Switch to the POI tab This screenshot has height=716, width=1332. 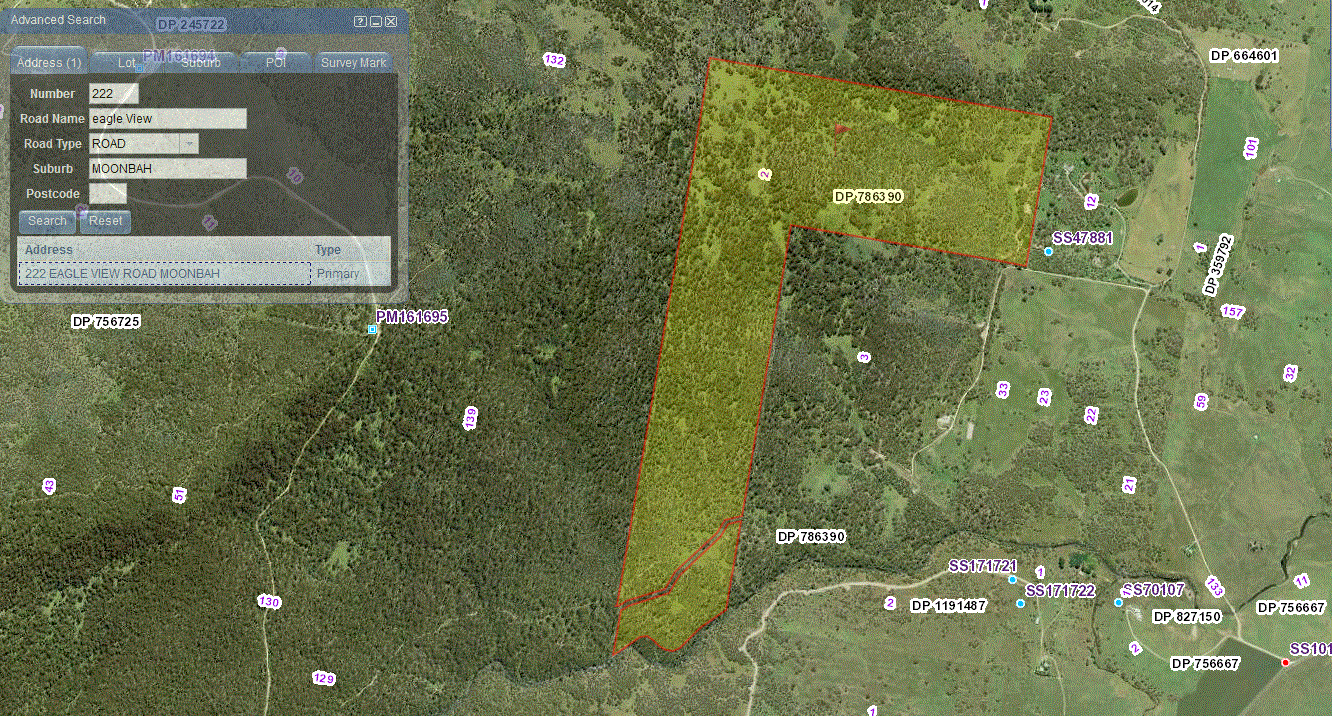coord(275,62)
